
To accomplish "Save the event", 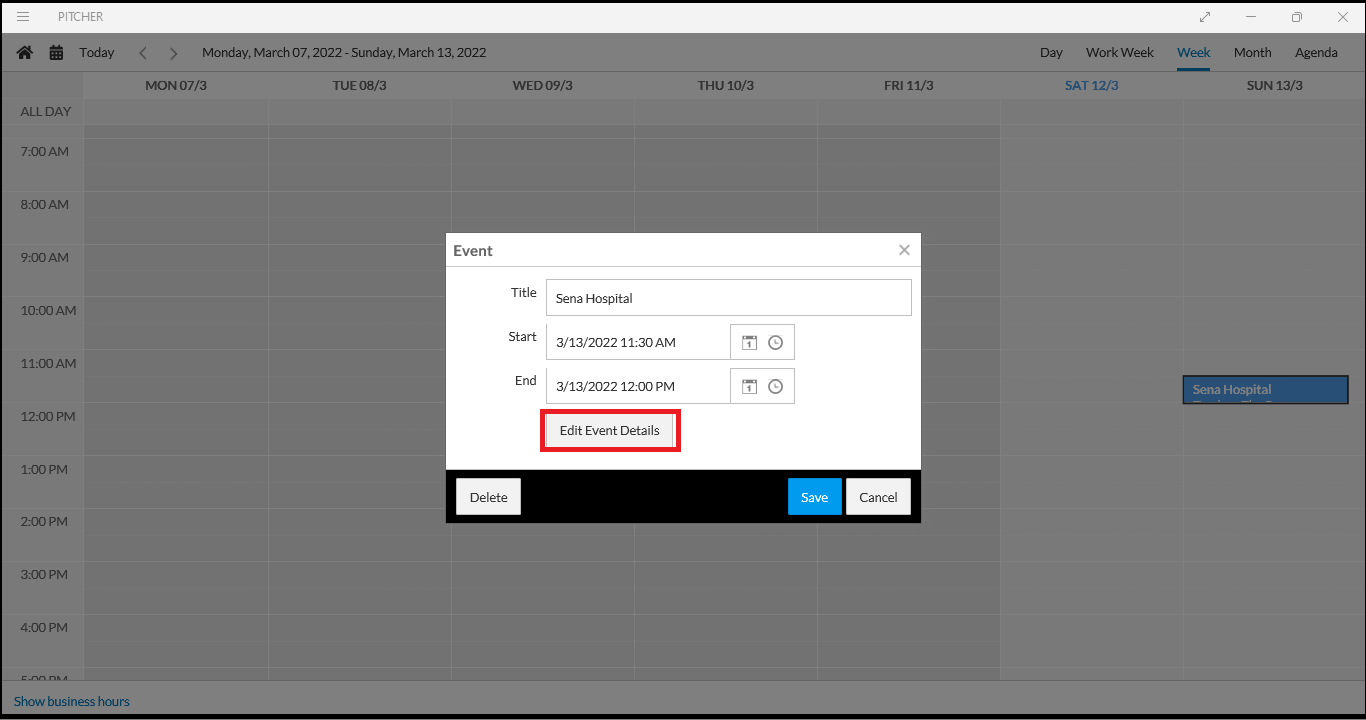I will (x=814, y=497).
